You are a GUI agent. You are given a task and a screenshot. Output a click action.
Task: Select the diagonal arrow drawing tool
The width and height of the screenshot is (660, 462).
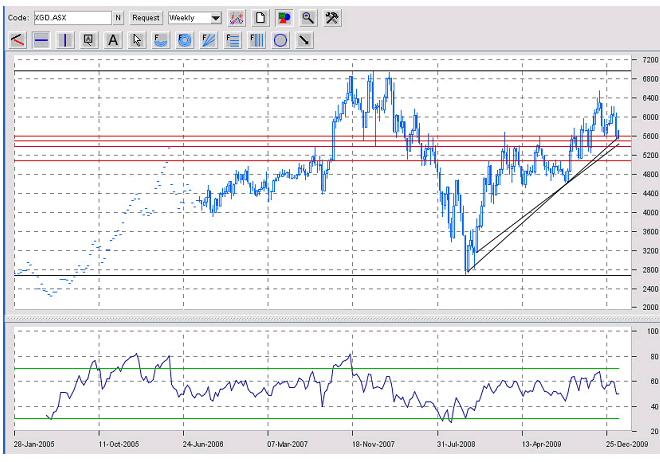(305, 40)
